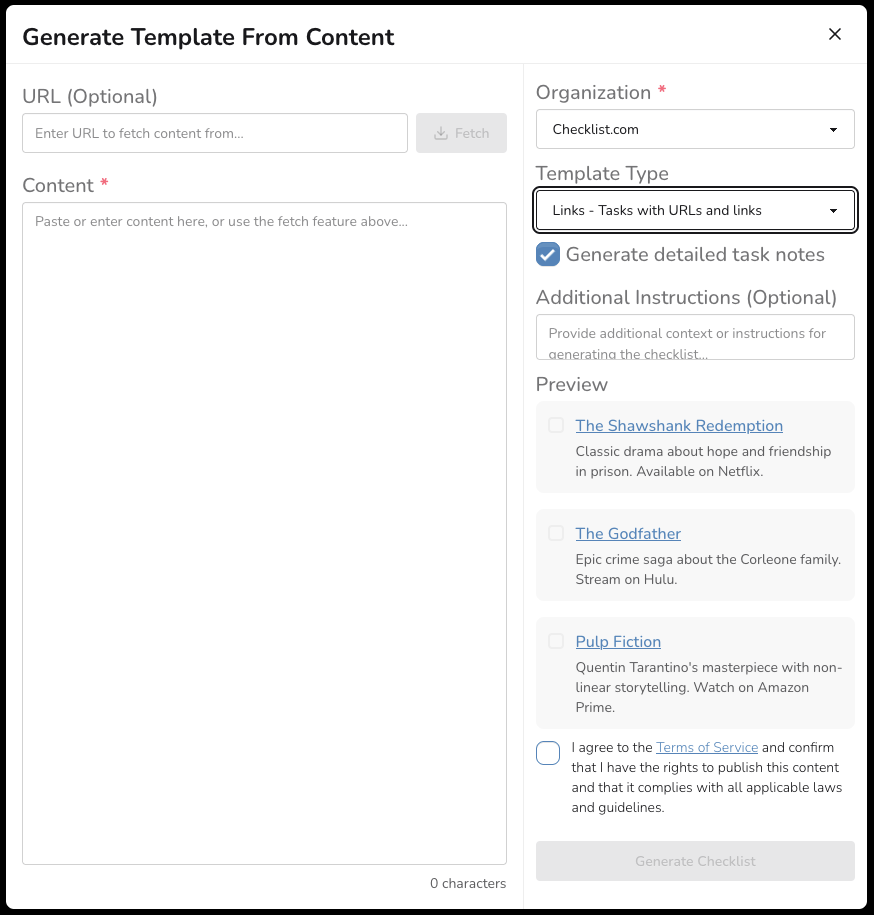Click the Fetch download icon

(441, 133)
